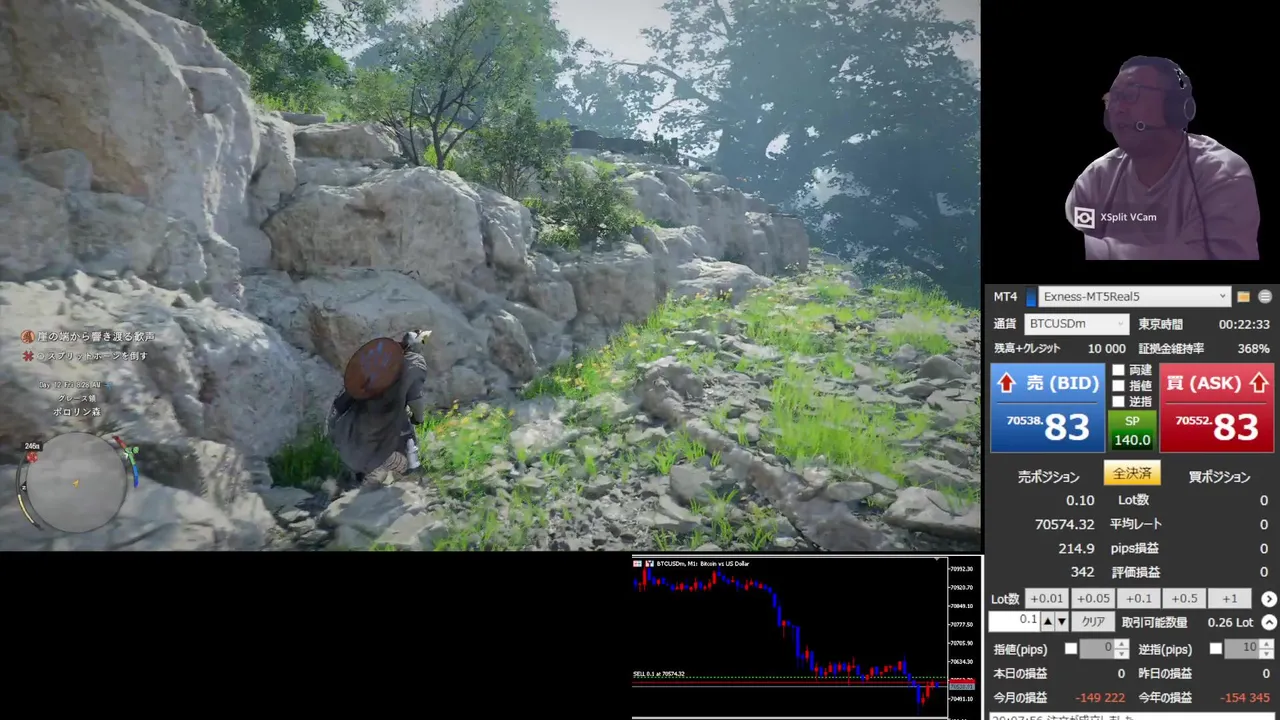Add +0.05 to lot size
1280x720 pixels.
(x=1092, y=598)
